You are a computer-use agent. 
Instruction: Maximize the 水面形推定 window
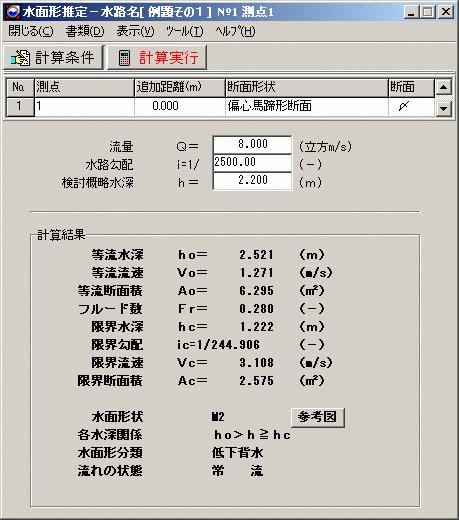pyautogui.click(x=428, y=12)
